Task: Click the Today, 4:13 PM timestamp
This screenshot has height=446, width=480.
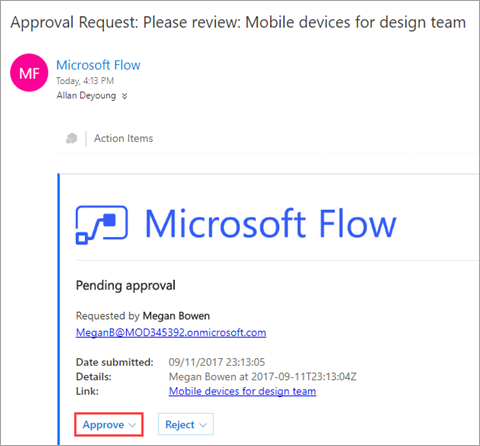Action: click(x=85, y=81)
